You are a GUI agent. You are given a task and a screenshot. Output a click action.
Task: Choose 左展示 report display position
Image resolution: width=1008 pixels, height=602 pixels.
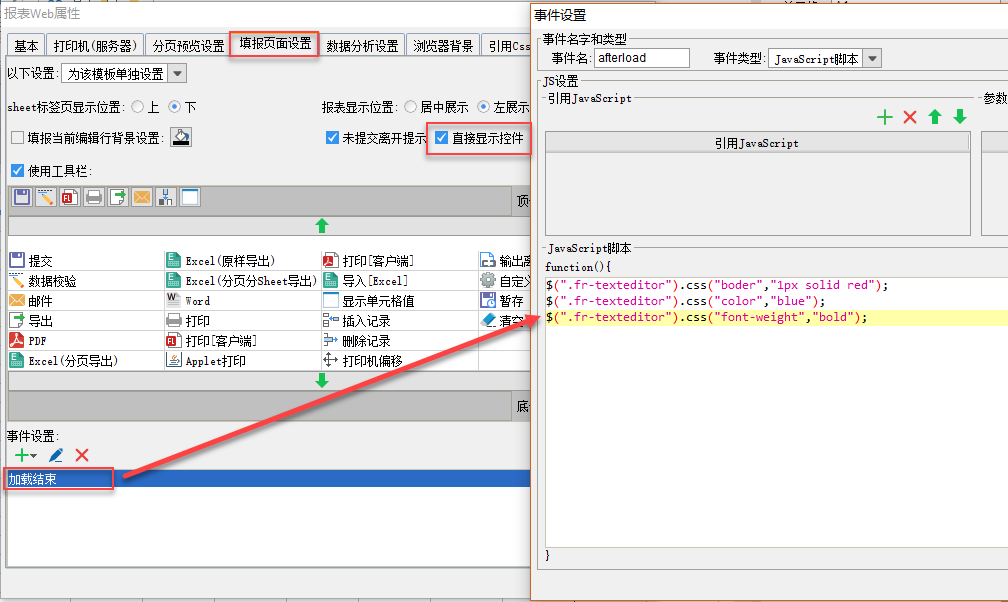[483, 107]
